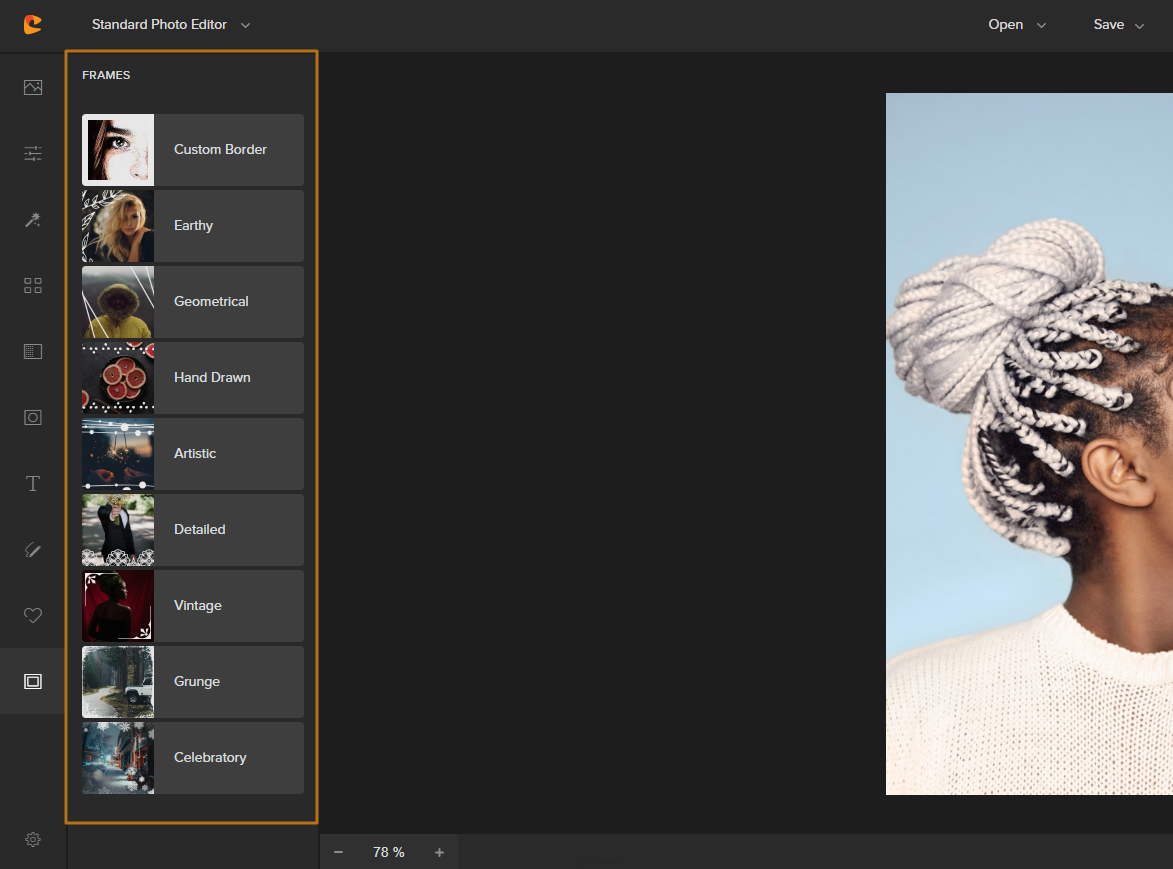The image size is (1173, 869).
Task: Click the orange app logo
Action: 33,25
